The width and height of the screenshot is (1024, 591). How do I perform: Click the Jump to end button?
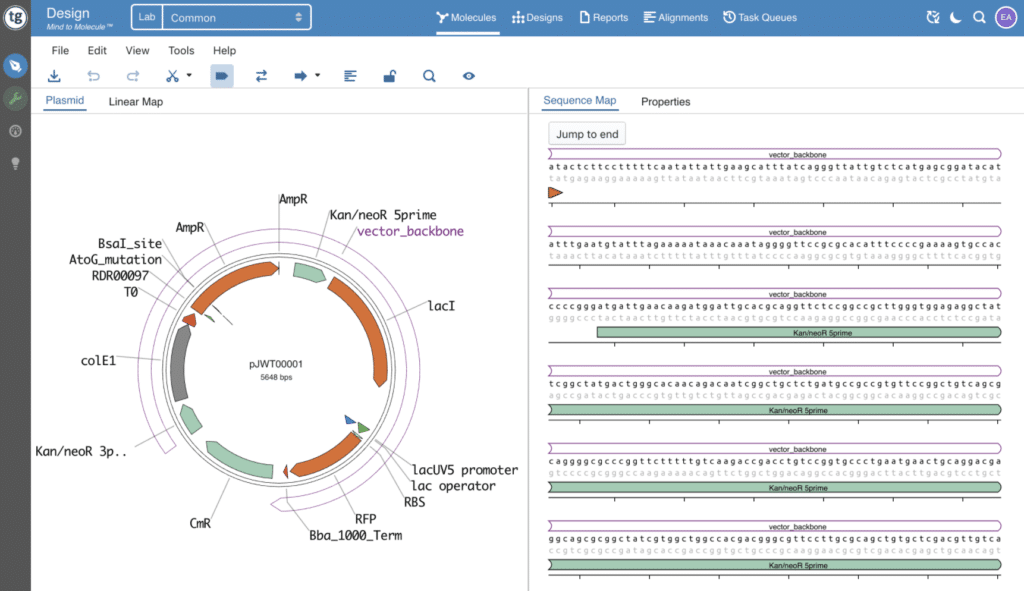click(x=587, y=134)
